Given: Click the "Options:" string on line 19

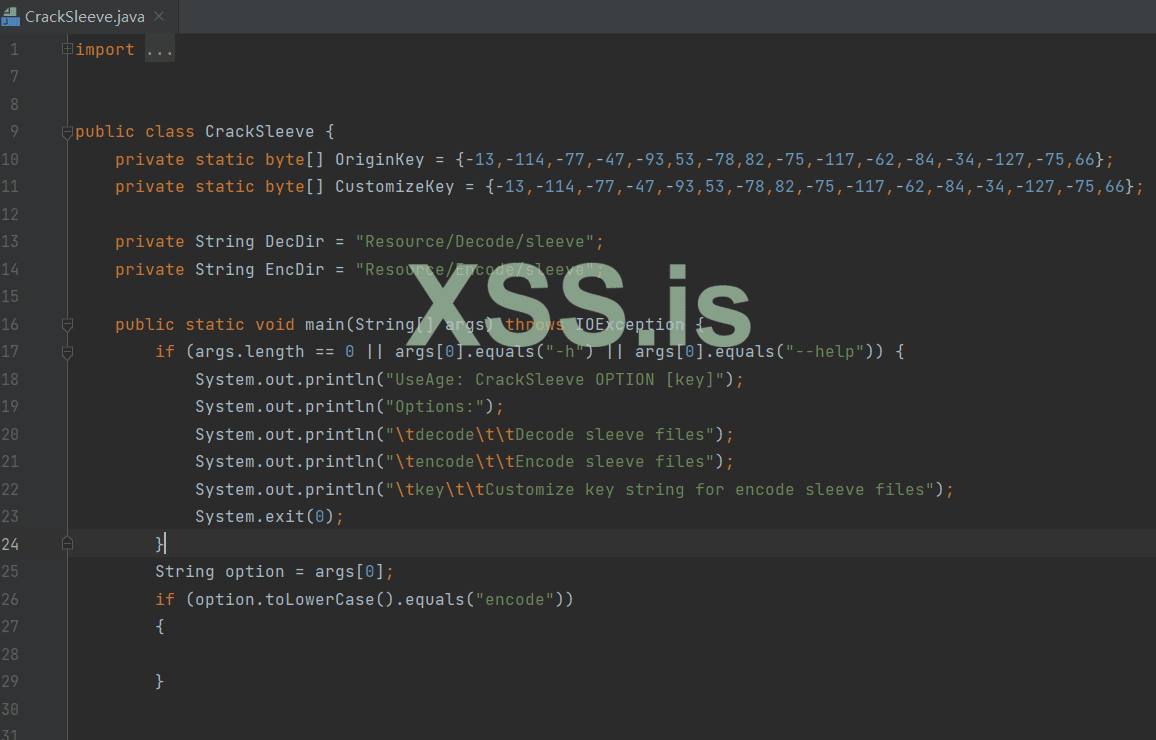Looking at the screenshot, I should click(x=435, y=407).
